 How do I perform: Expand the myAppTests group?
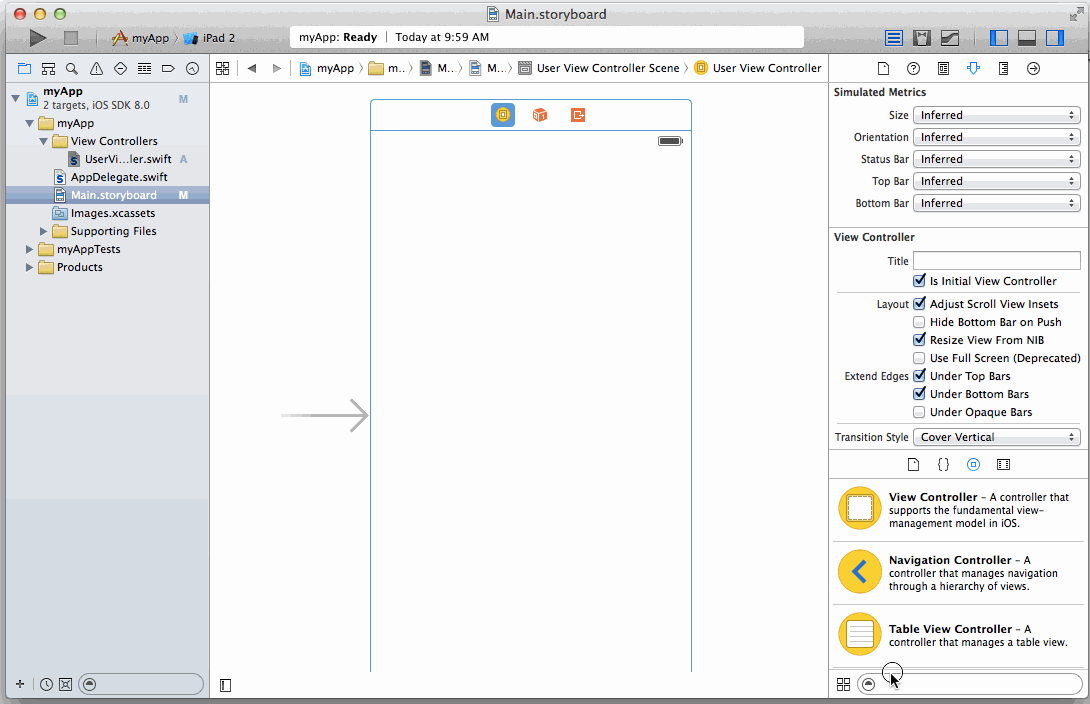[29, 249]
